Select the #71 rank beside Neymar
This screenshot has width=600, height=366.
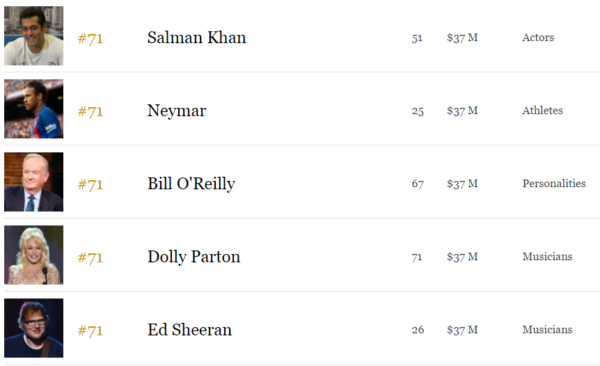pyautogui.click(x=90, y=112)
